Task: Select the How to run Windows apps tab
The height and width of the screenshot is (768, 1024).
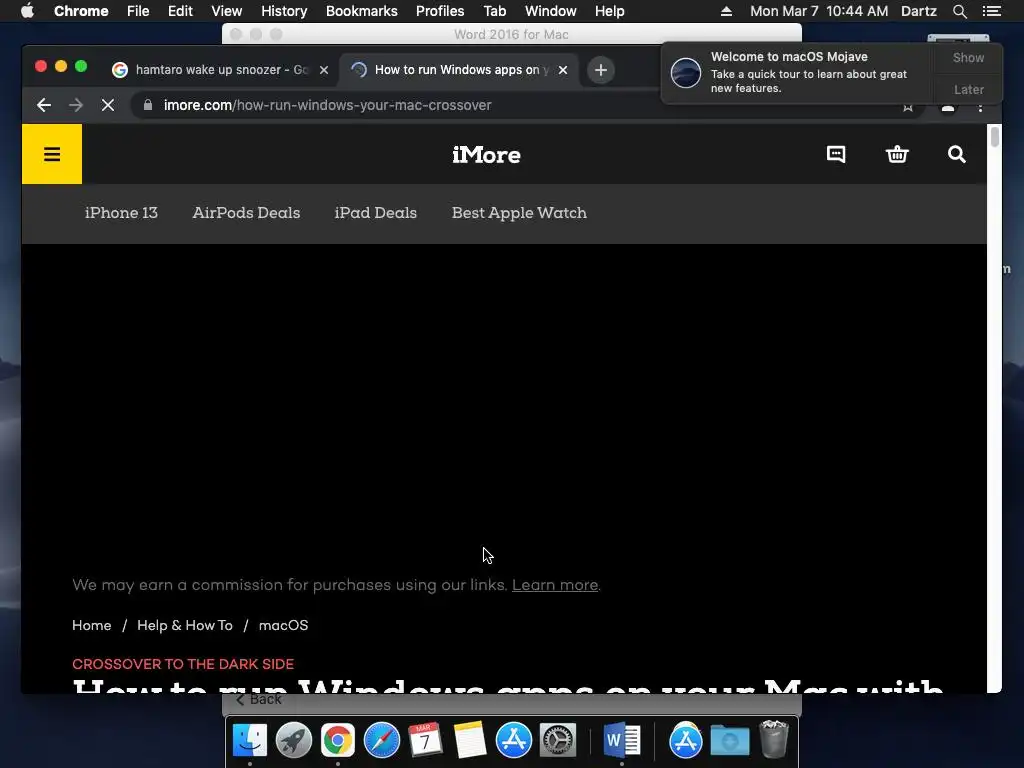Action: [x=458, y=70]
